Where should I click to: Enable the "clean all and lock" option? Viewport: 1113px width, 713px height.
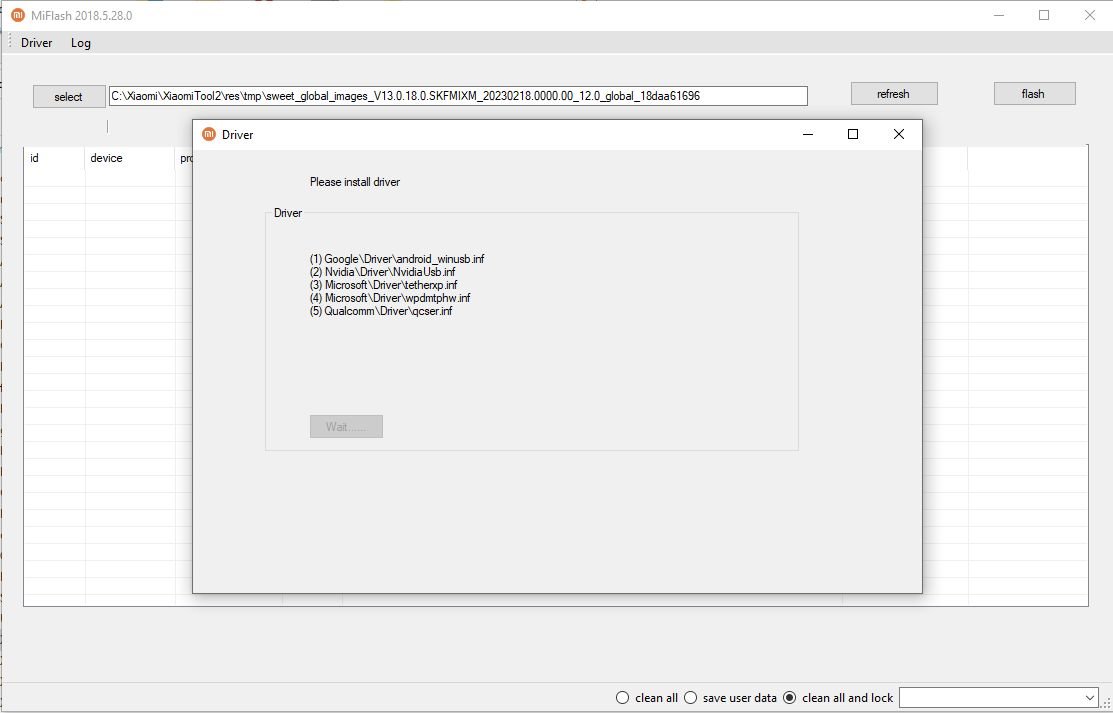tap(790, 697)
